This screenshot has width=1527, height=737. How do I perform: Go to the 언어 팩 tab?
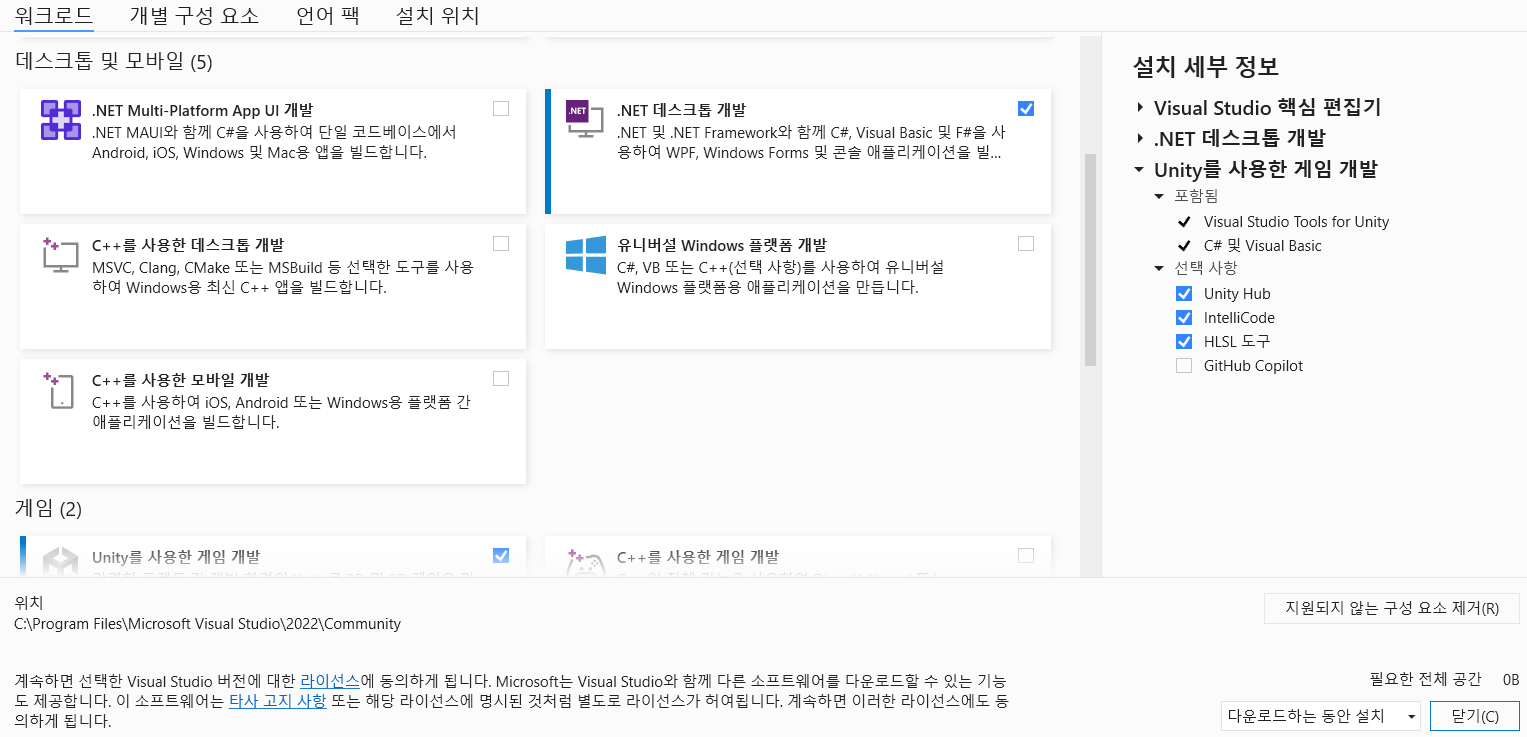328,16
